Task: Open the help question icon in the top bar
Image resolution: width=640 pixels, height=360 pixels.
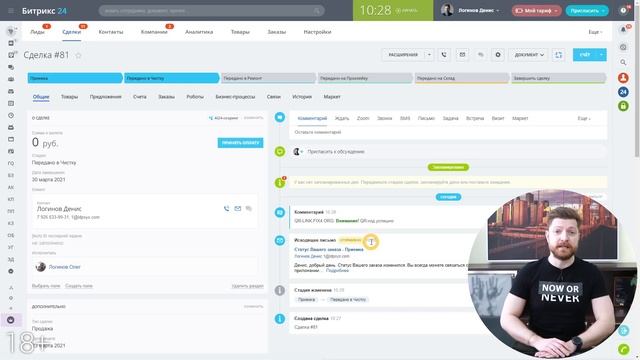Action: pos(623,11)
